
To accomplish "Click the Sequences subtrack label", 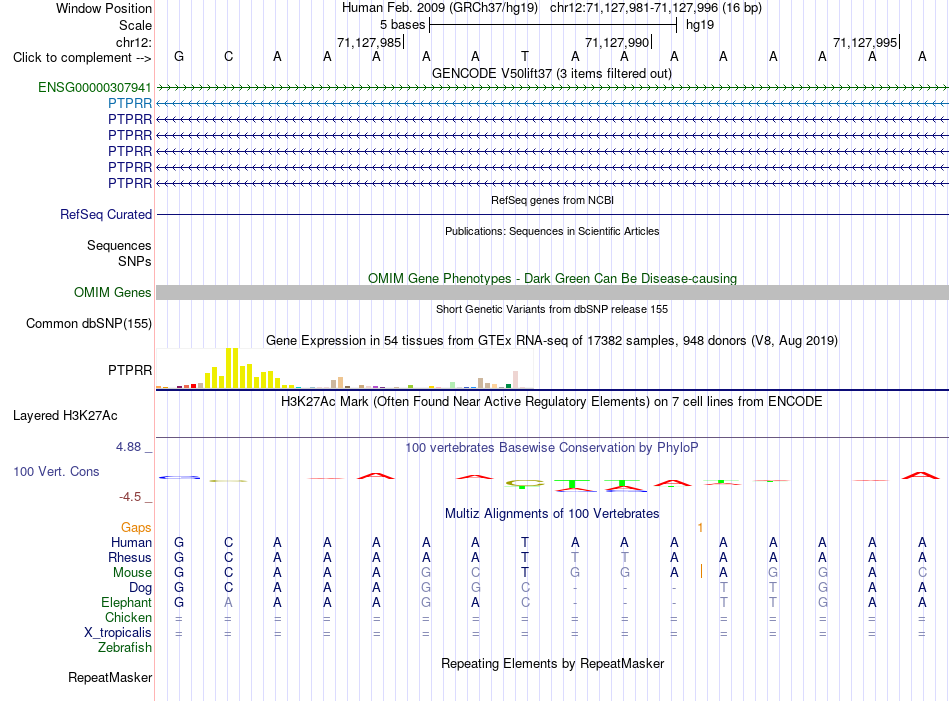I will tap(119, 245).
